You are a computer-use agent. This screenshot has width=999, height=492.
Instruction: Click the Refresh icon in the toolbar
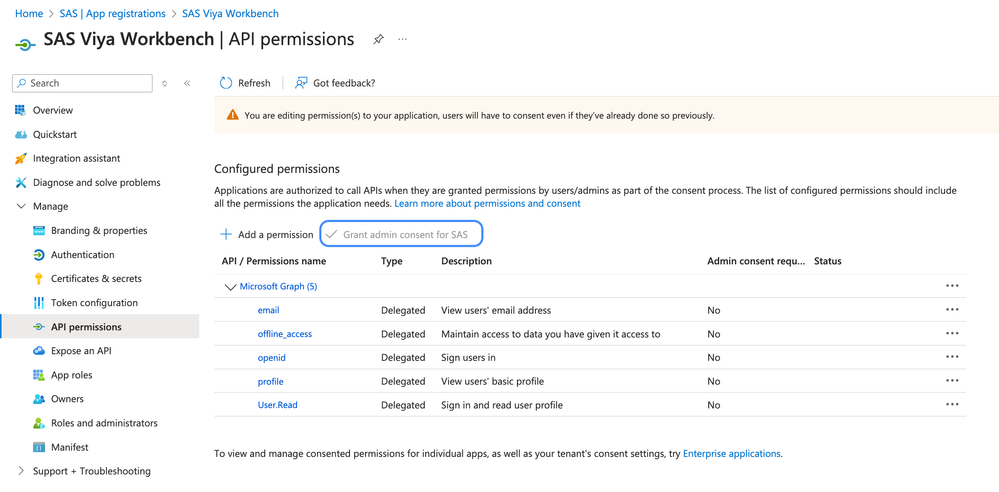tap(226, 83)
